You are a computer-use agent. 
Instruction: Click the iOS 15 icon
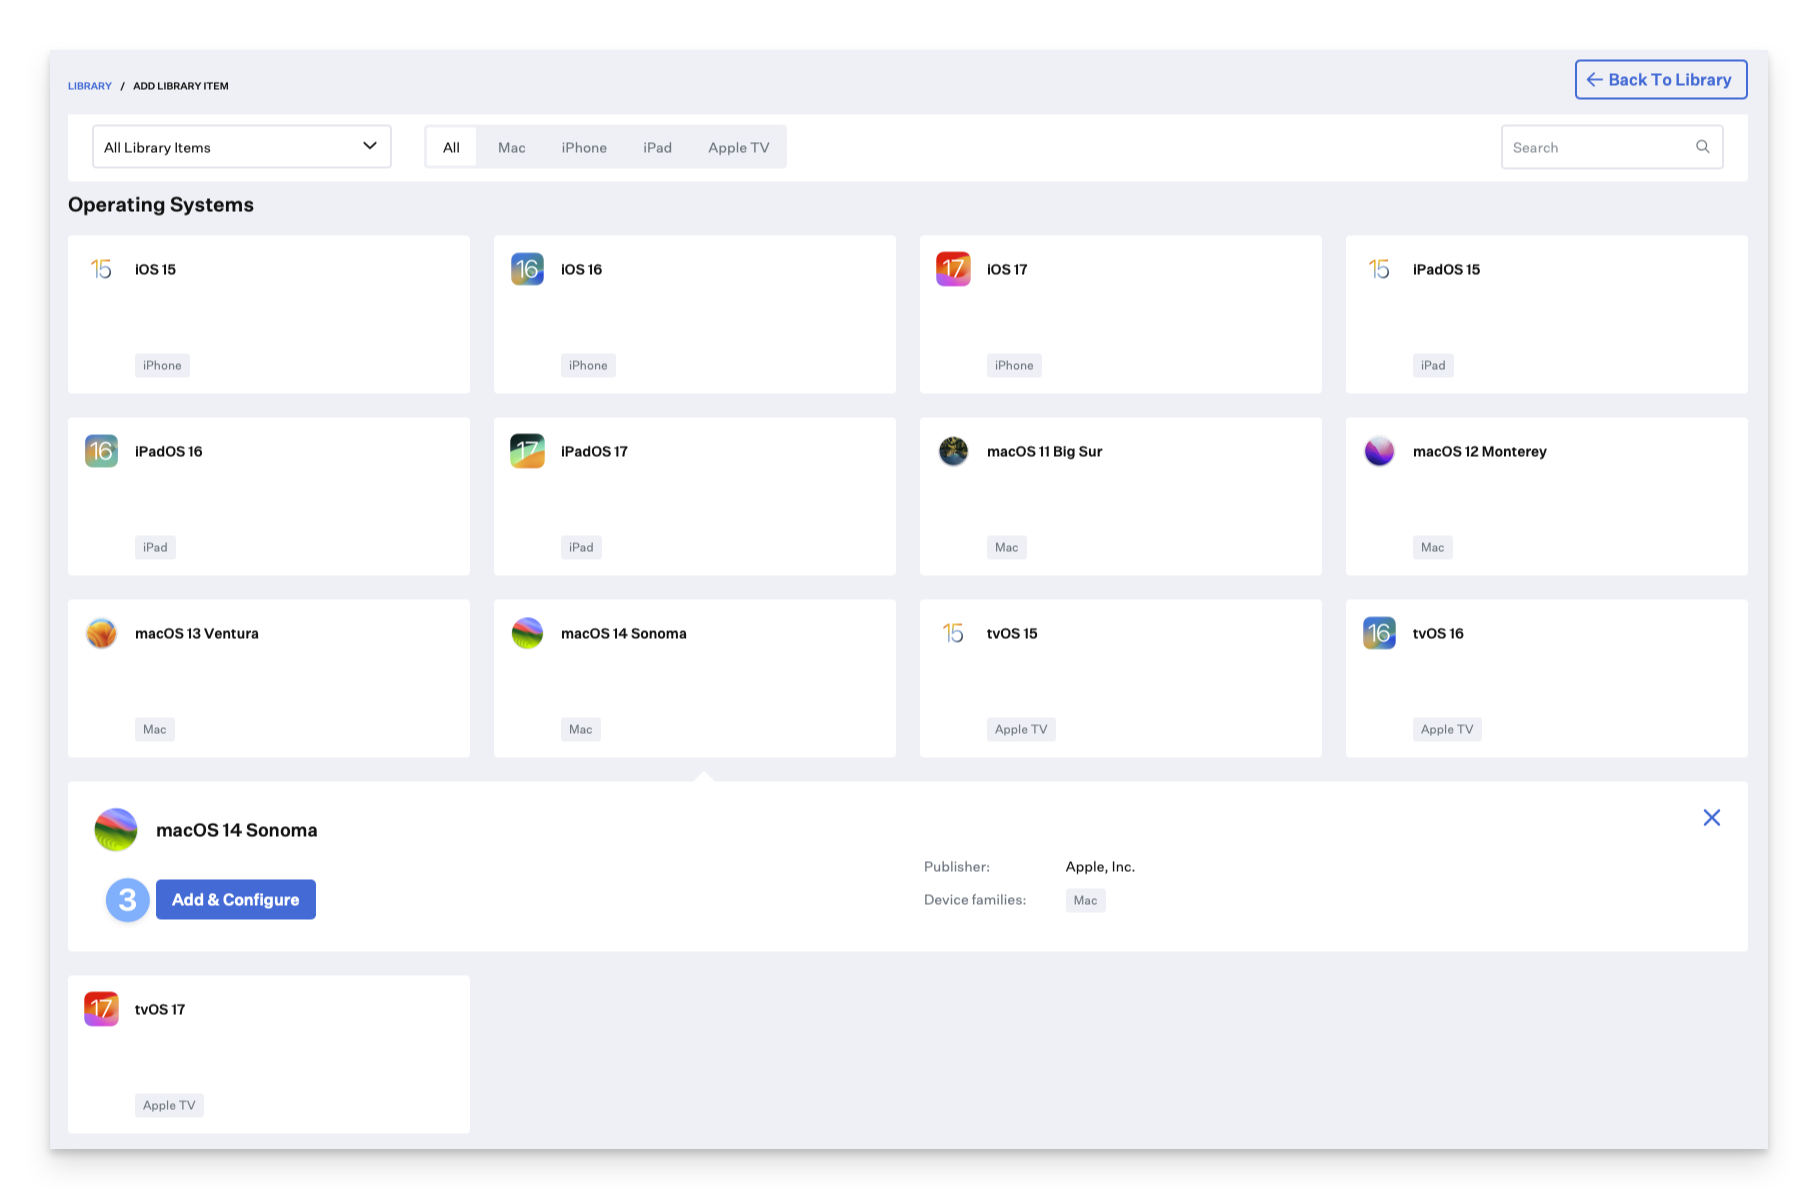click(101, 269)
